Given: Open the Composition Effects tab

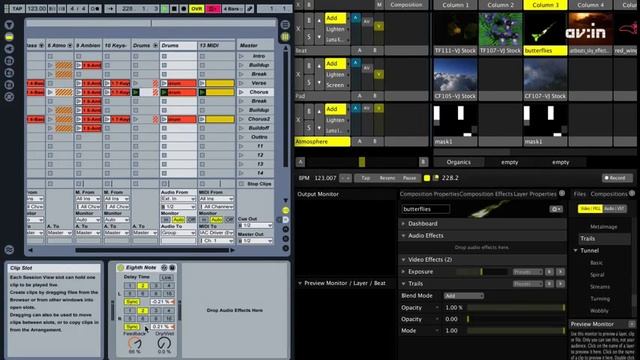Looking at the screenshot, I should pyautogui.click(x=486, y=194).
